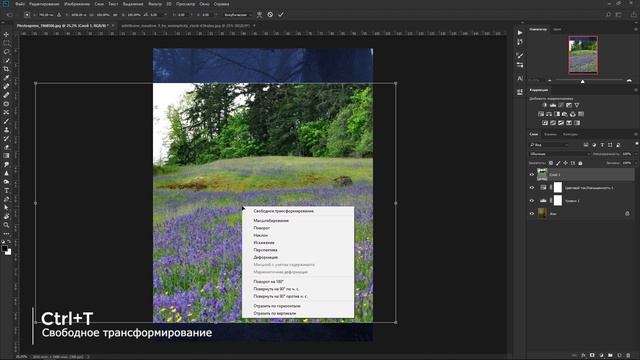This screenshot has height=360, width=640.
Task: Hide the Фон layer eye
Action: [532, 213]
